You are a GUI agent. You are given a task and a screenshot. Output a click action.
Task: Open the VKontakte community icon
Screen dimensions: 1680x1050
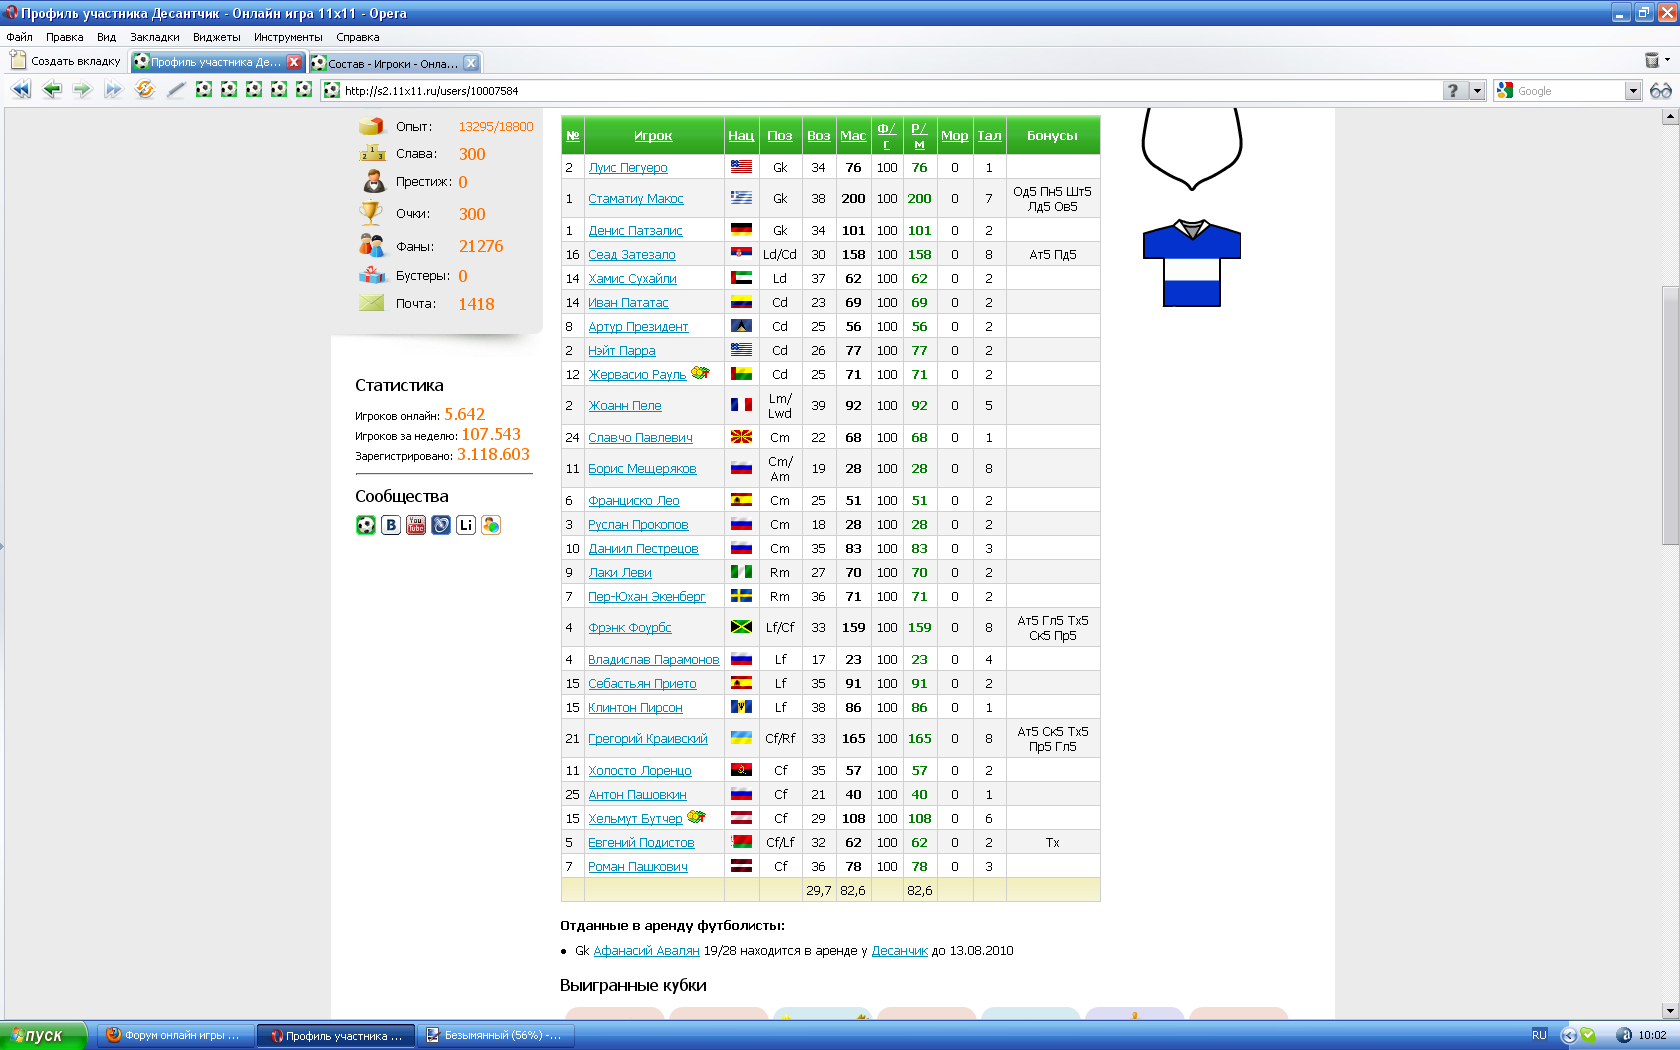tap(391, 525)
